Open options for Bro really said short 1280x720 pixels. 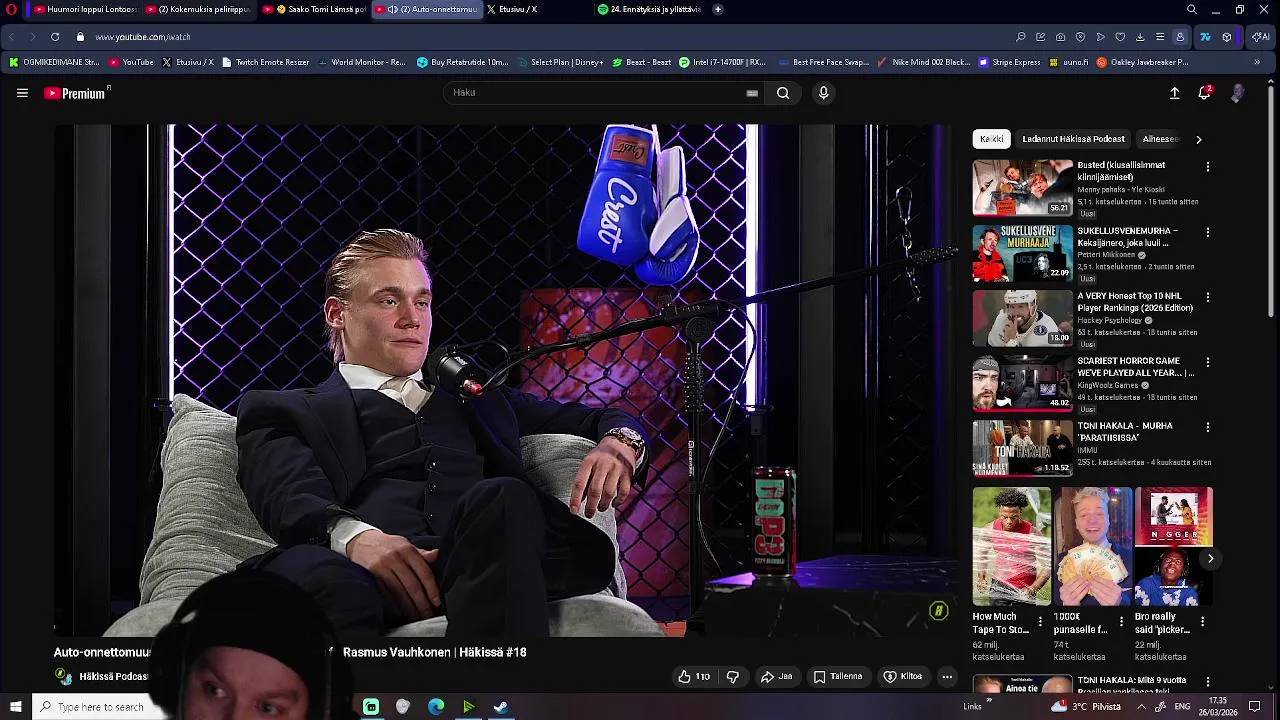[1202, 622]
